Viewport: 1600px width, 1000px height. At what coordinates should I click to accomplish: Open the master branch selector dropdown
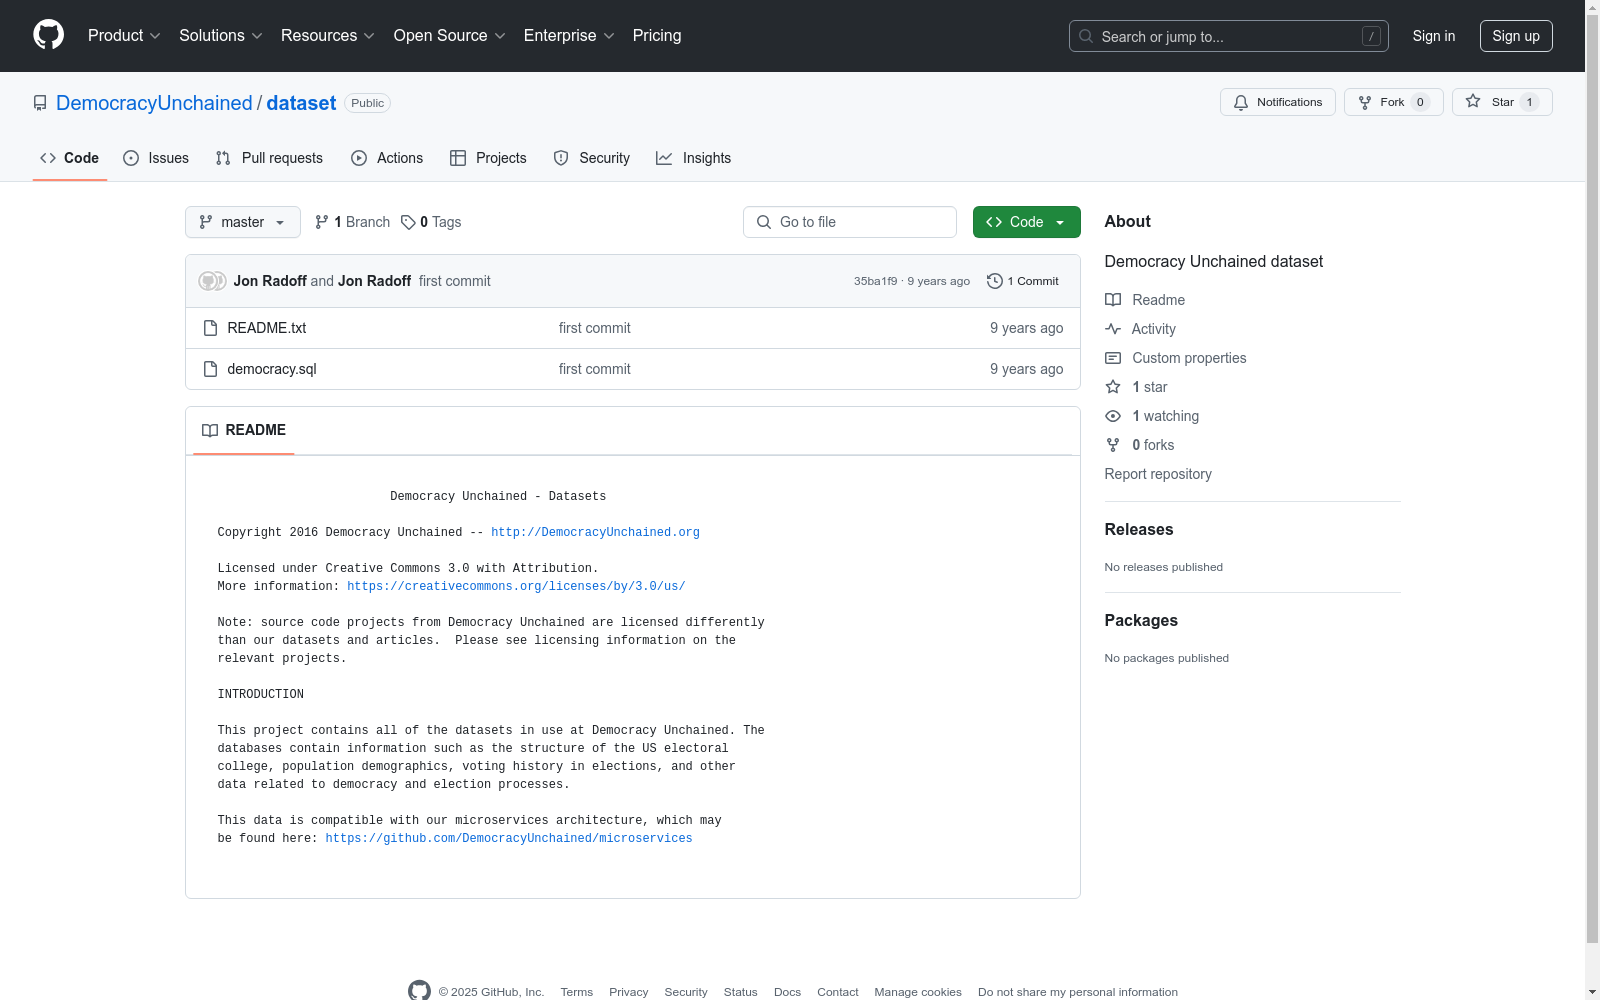[x=243, y=222]
